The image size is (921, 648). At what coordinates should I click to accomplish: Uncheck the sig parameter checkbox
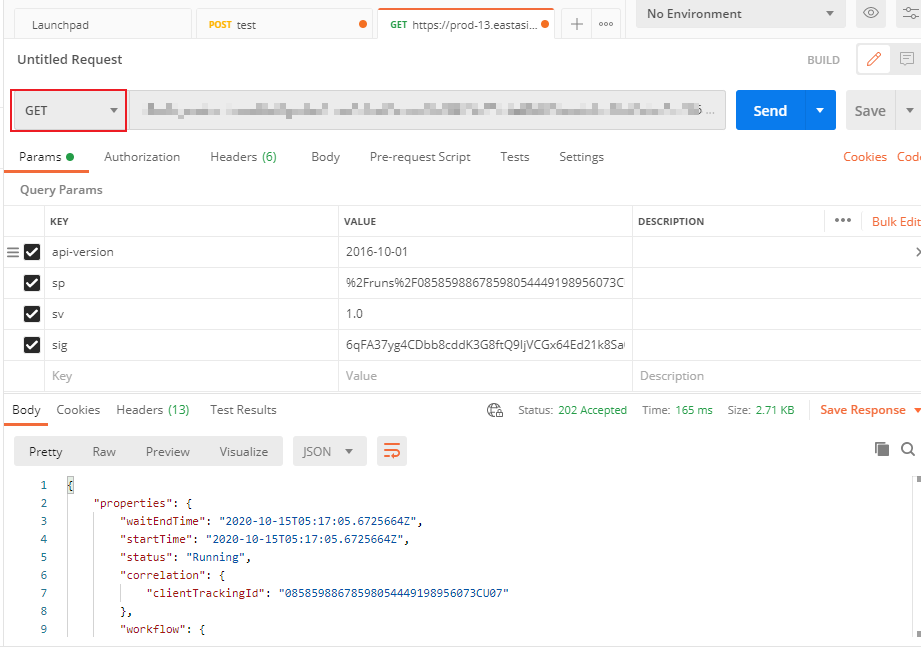pyautogui.click(x=32, y=345)
